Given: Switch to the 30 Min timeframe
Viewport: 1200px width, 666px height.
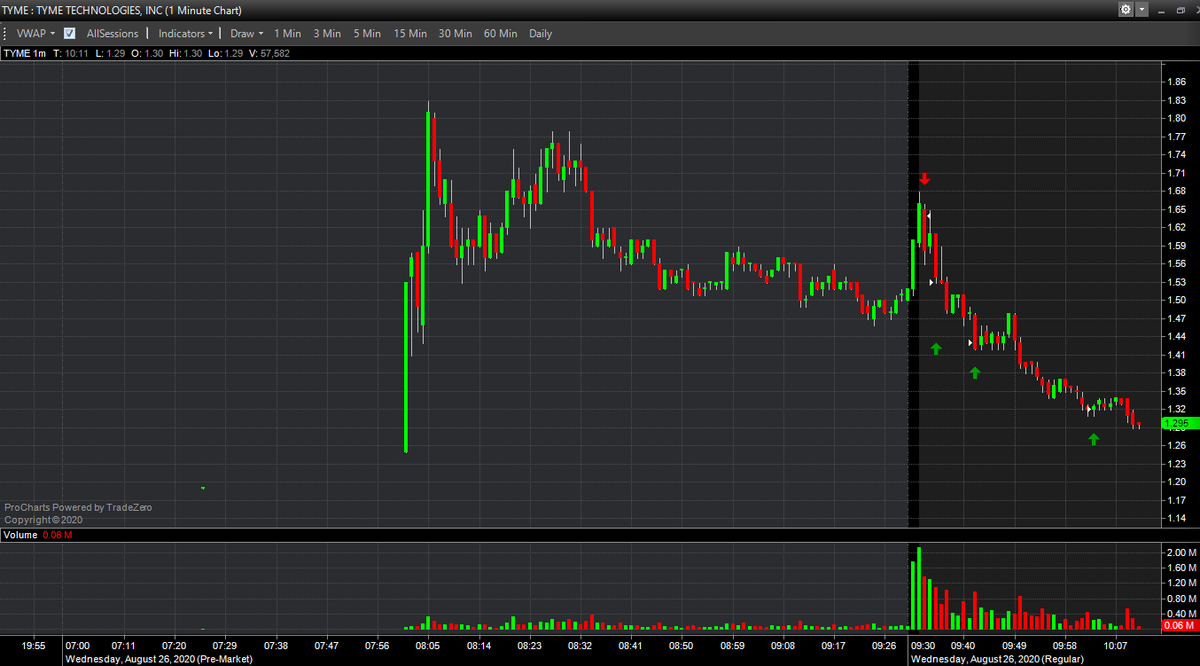Looking at the screenshot, I should coord(455,33).
